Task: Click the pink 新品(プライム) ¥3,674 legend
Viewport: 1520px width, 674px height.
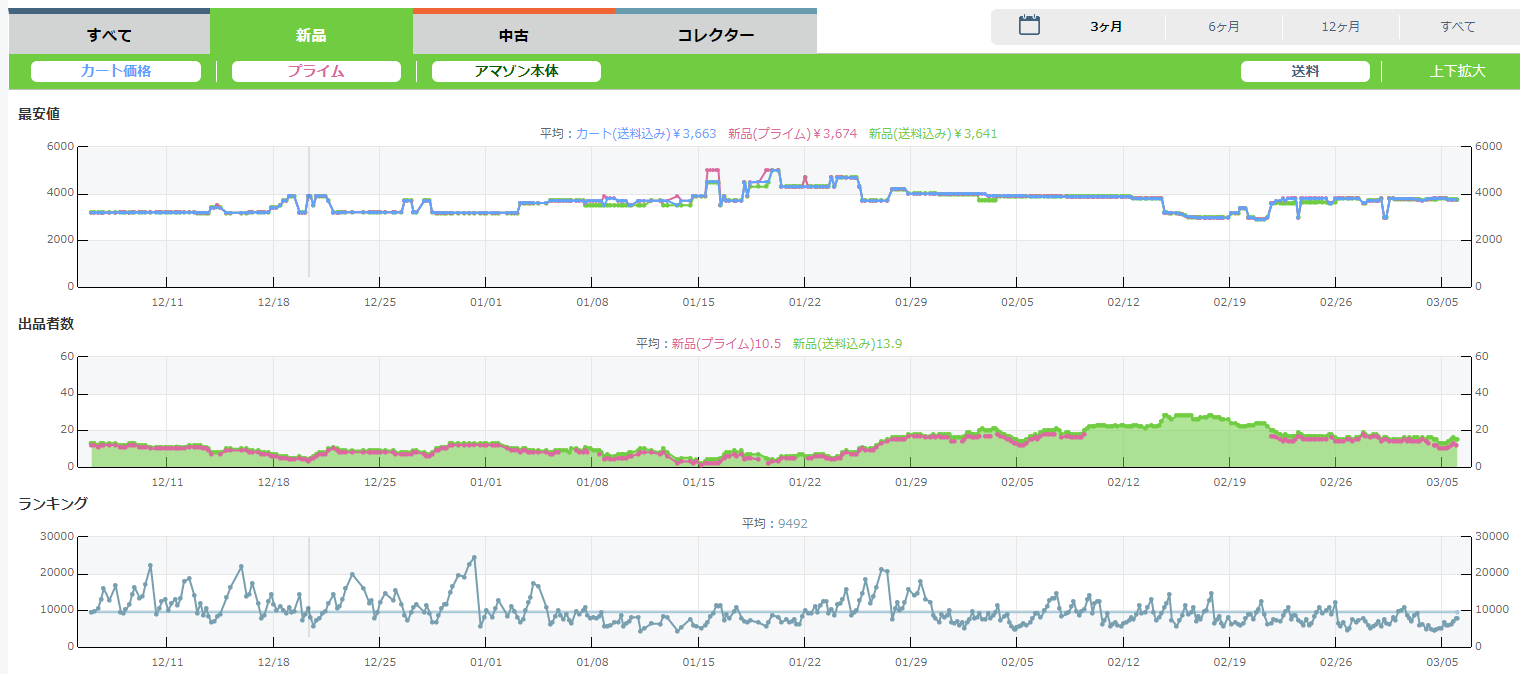Action: (x=792, y=134)
